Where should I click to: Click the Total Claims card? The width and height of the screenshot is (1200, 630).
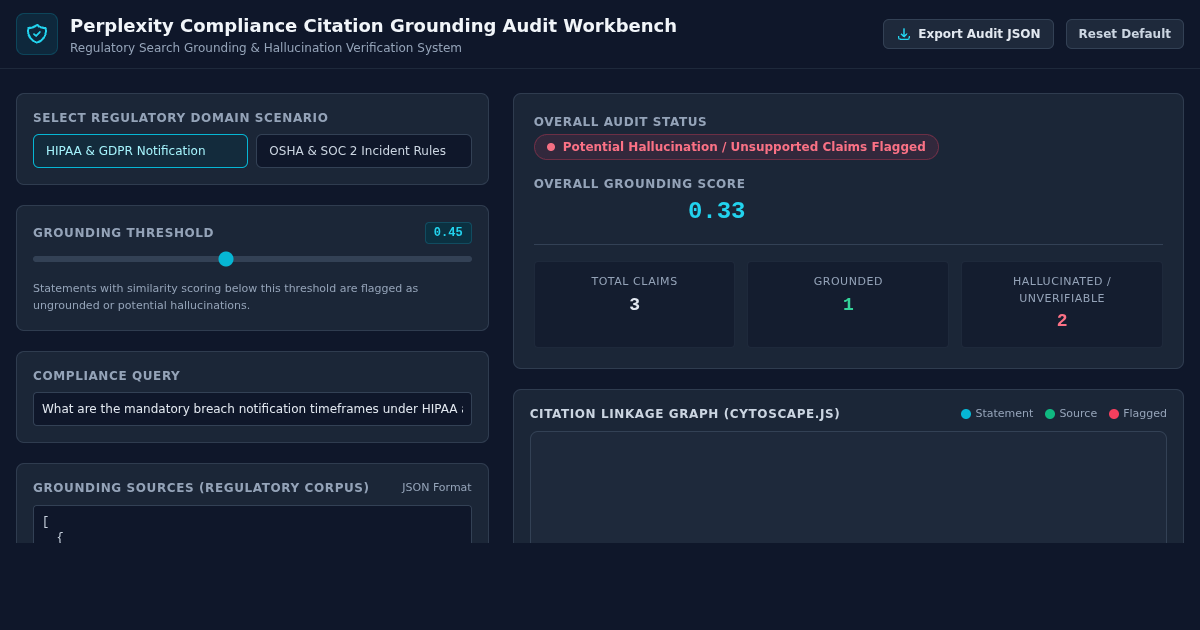point(634,305)
